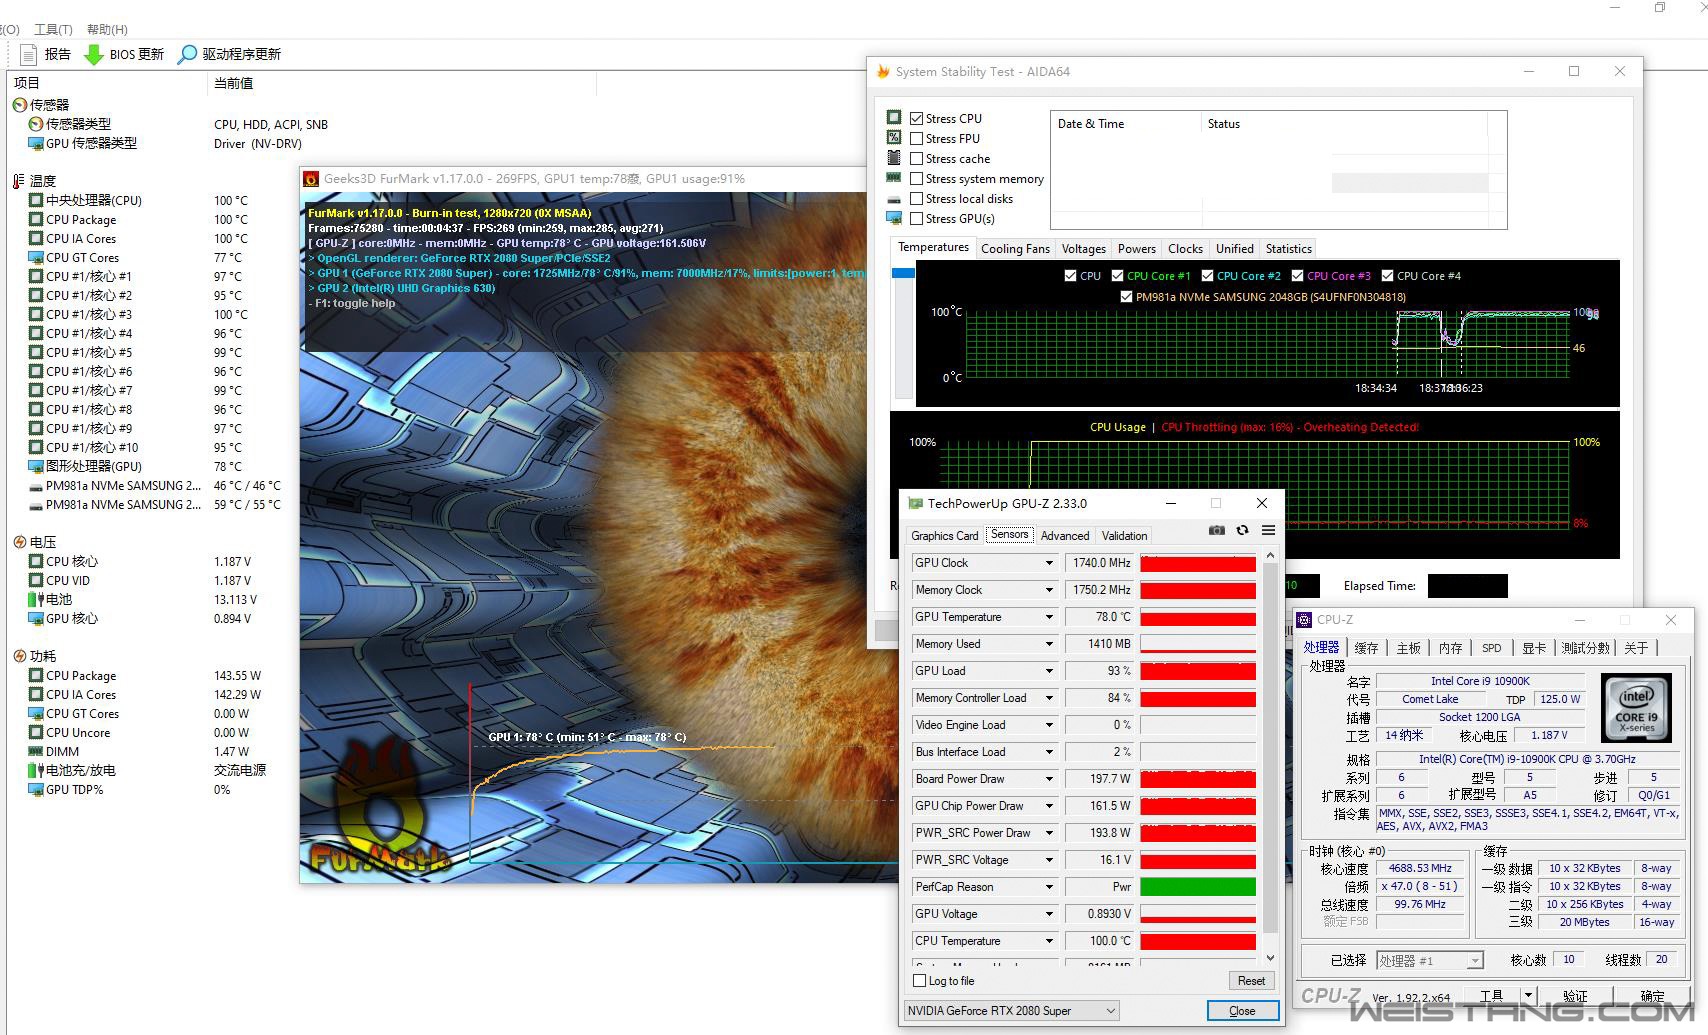Click GPU-Z sensor list scroll-down arrow

click(x=1270, y=958)
